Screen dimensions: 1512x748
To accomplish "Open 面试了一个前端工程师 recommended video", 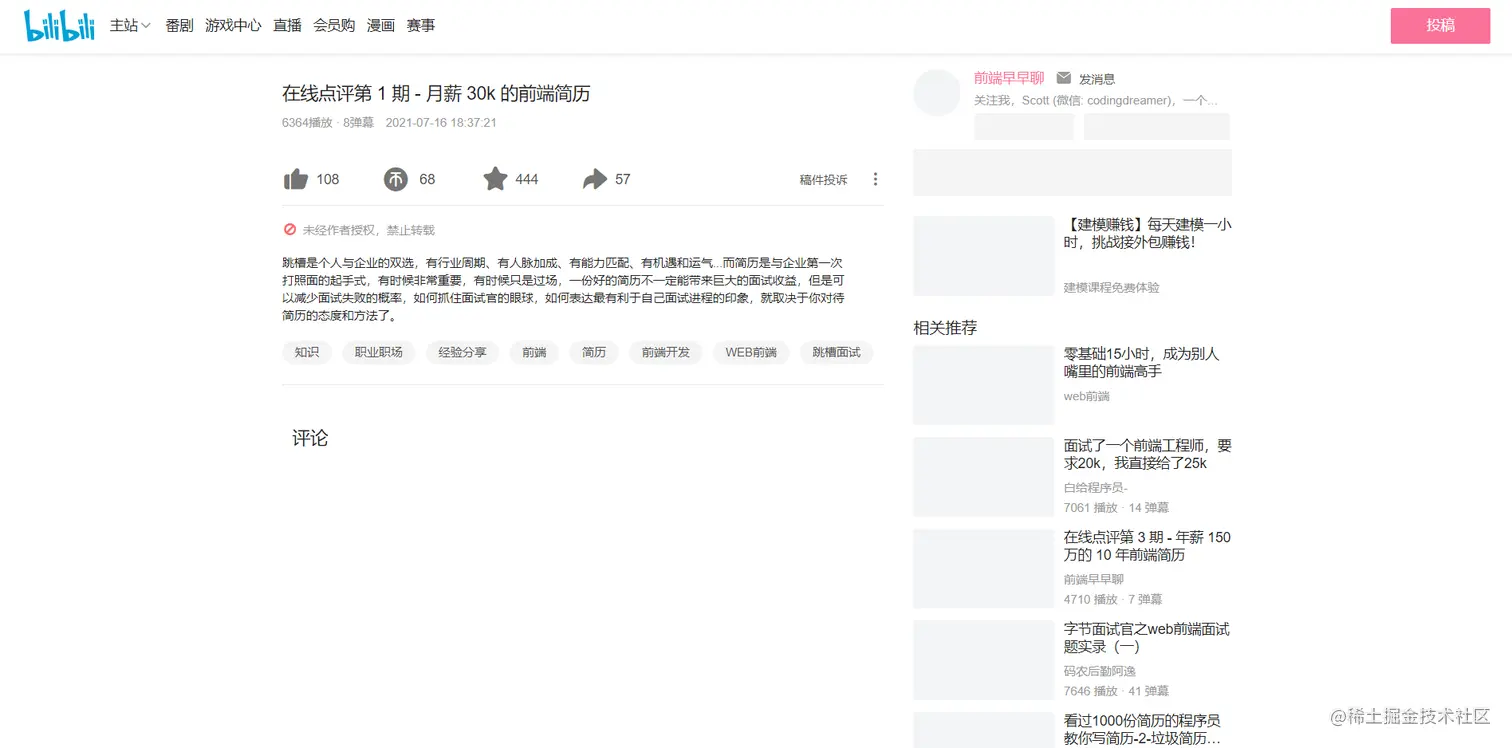I will click(x=1148, y=454).
